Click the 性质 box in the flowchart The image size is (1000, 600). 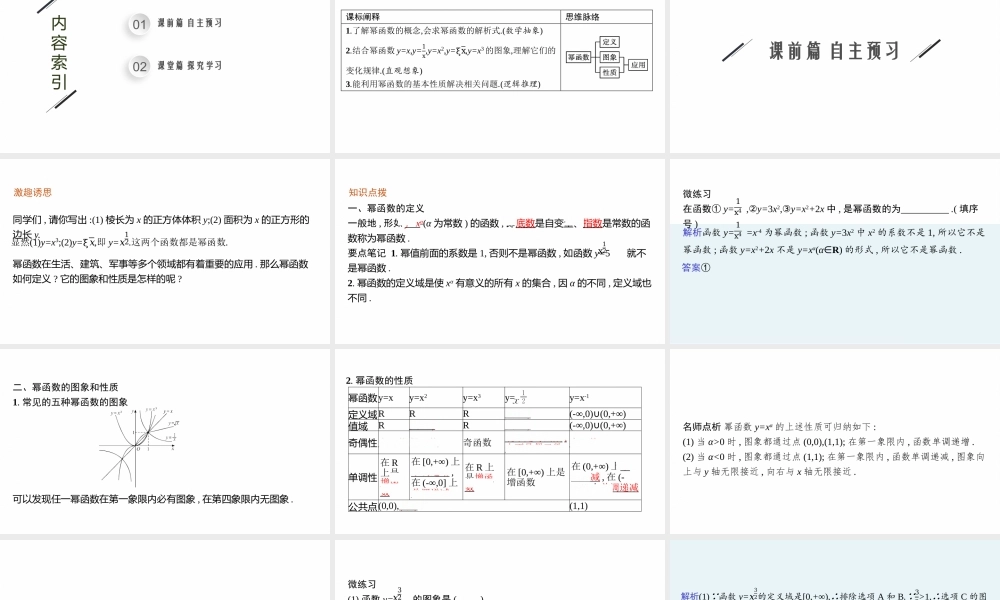tap(610, 73)
